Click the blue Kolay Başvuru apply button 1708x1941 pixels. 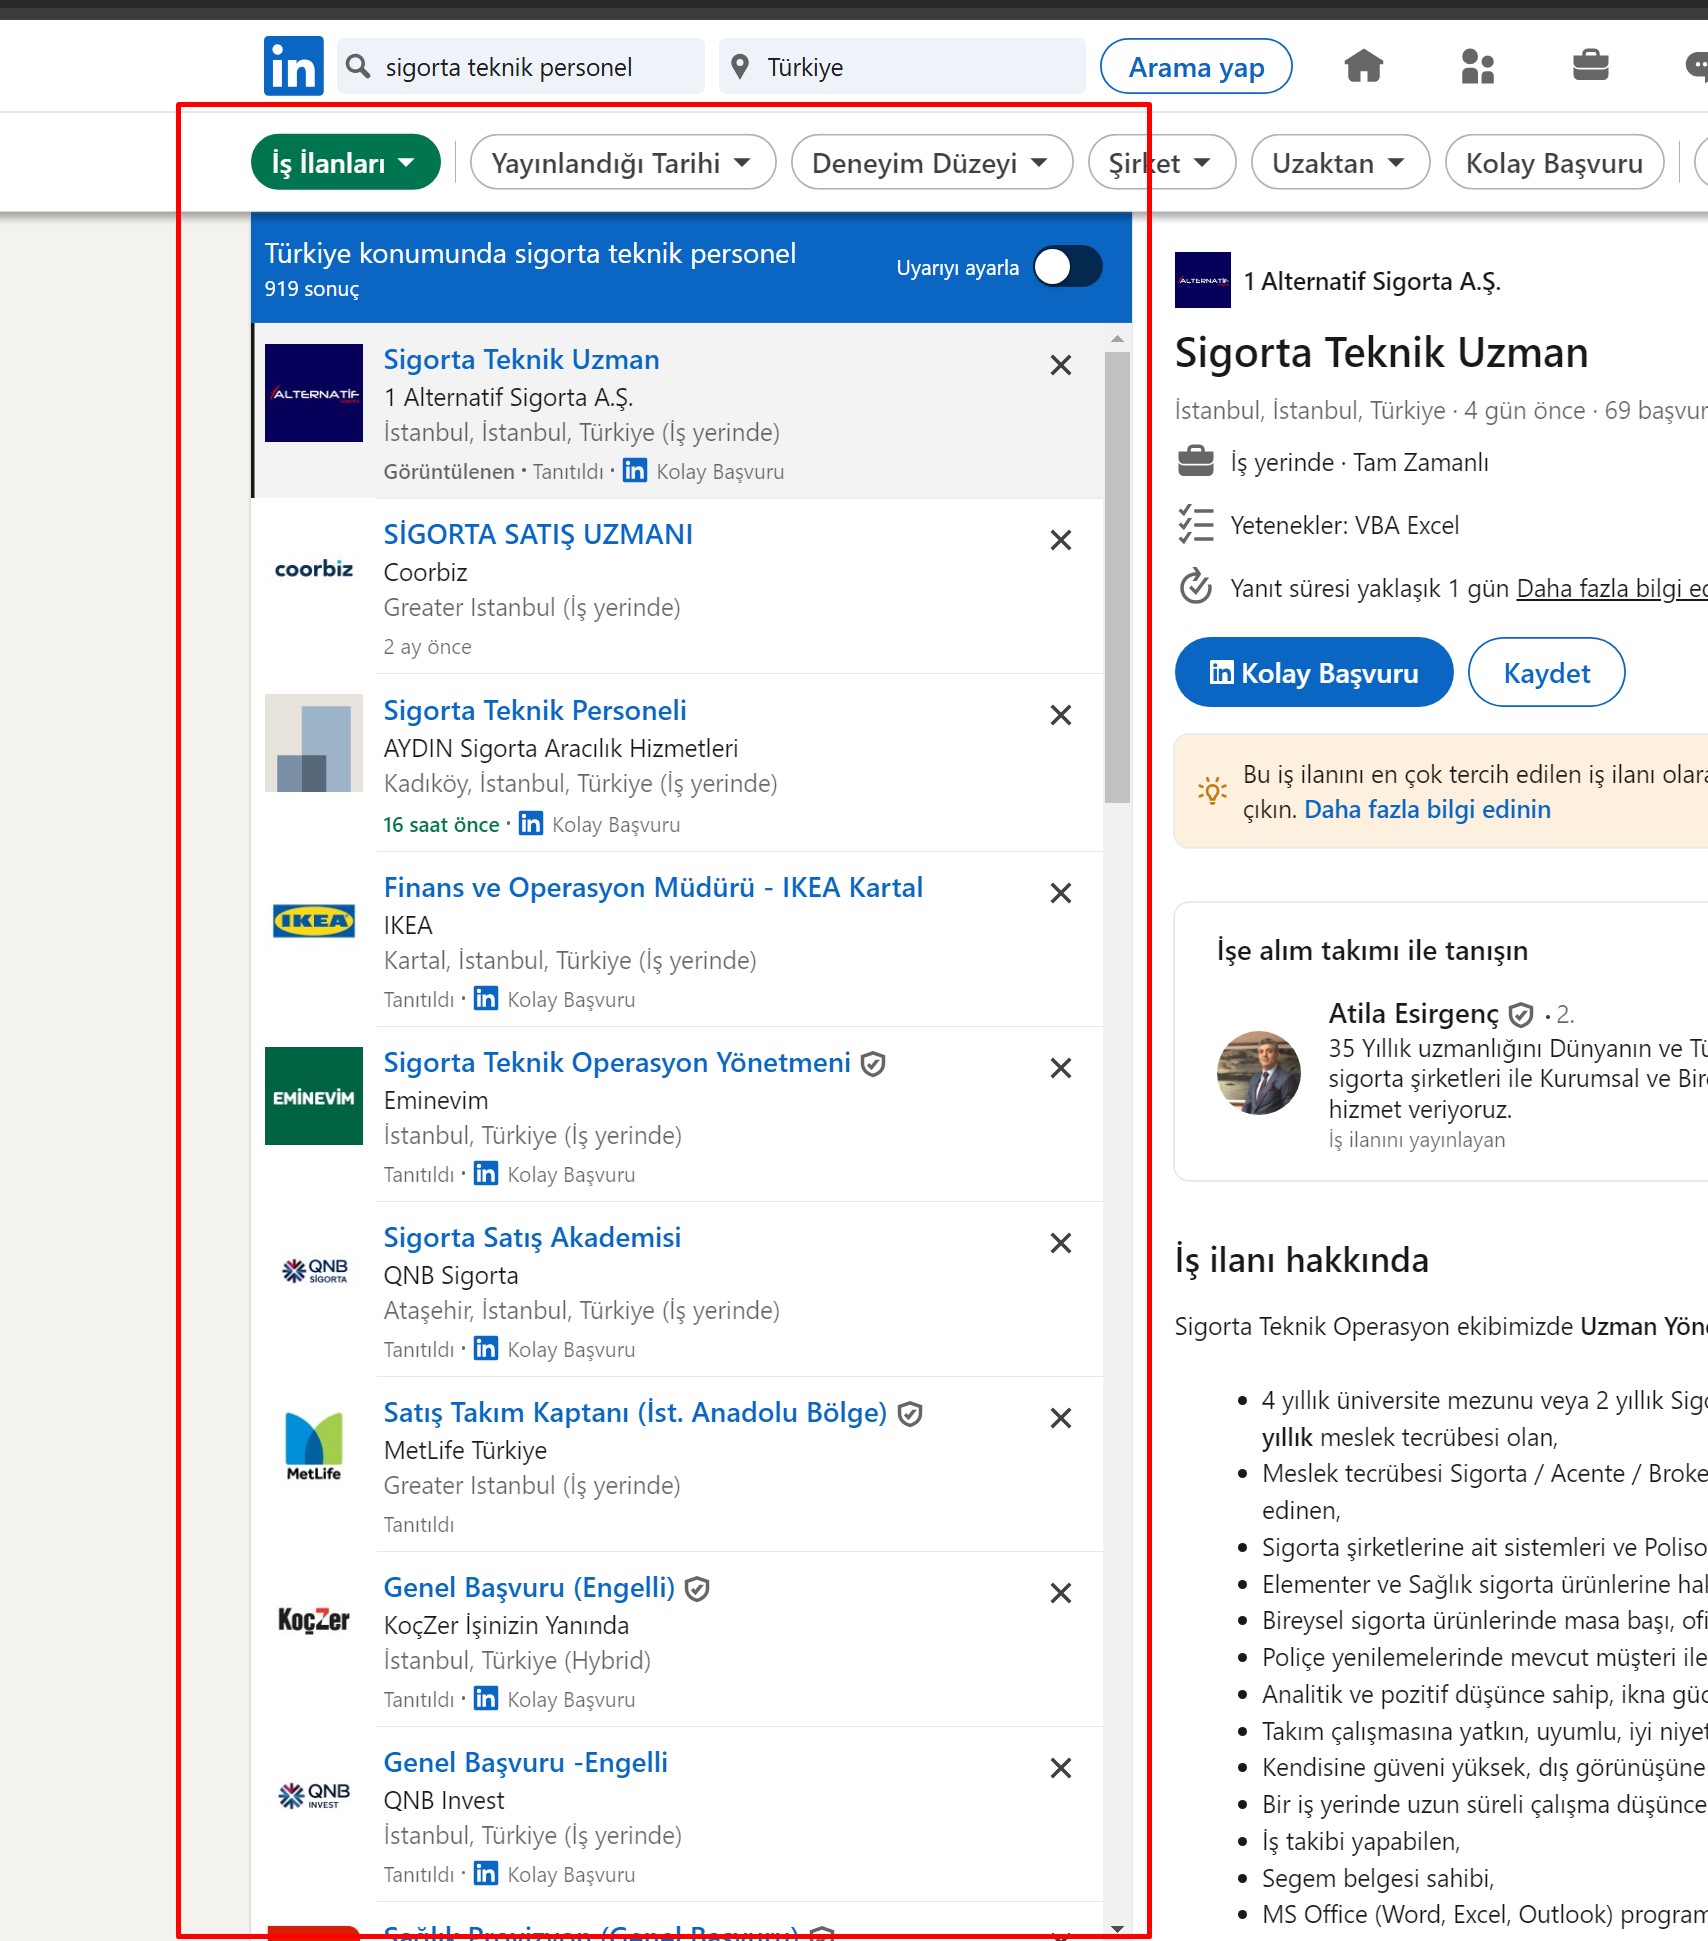point(1314,672)
